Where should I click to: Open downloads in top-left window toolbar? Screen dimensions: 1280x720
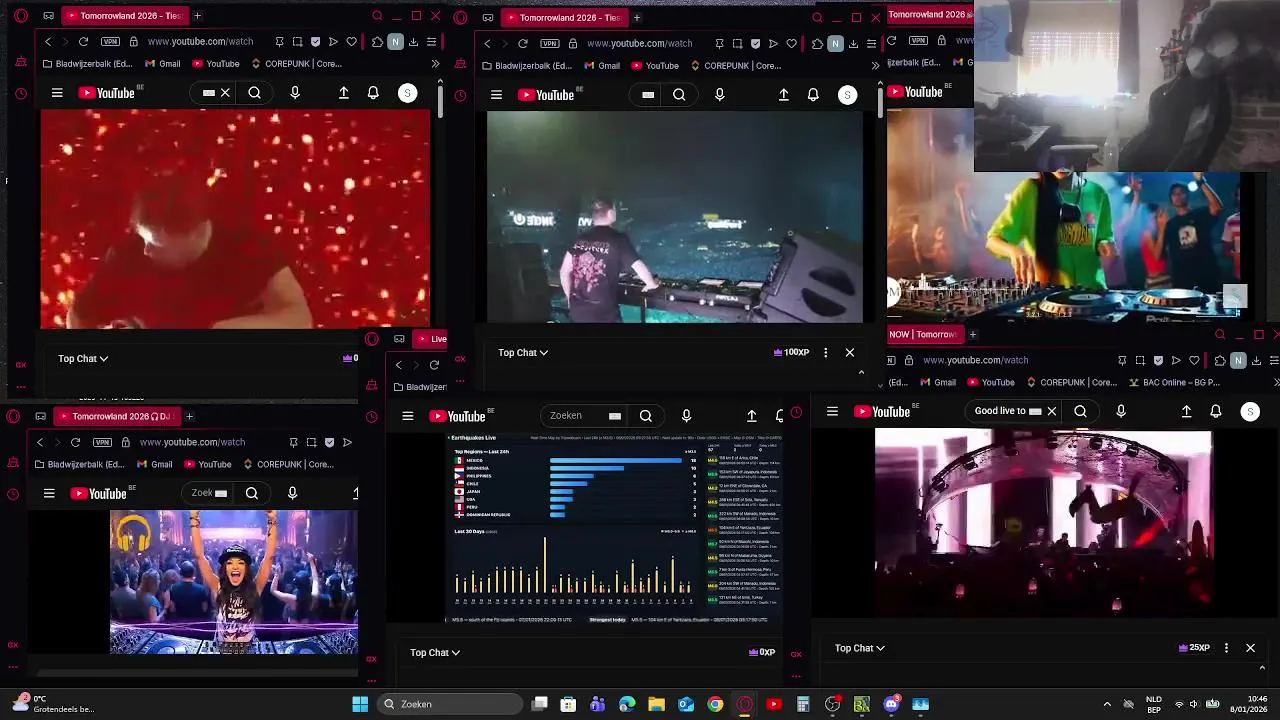click(413, 42)
